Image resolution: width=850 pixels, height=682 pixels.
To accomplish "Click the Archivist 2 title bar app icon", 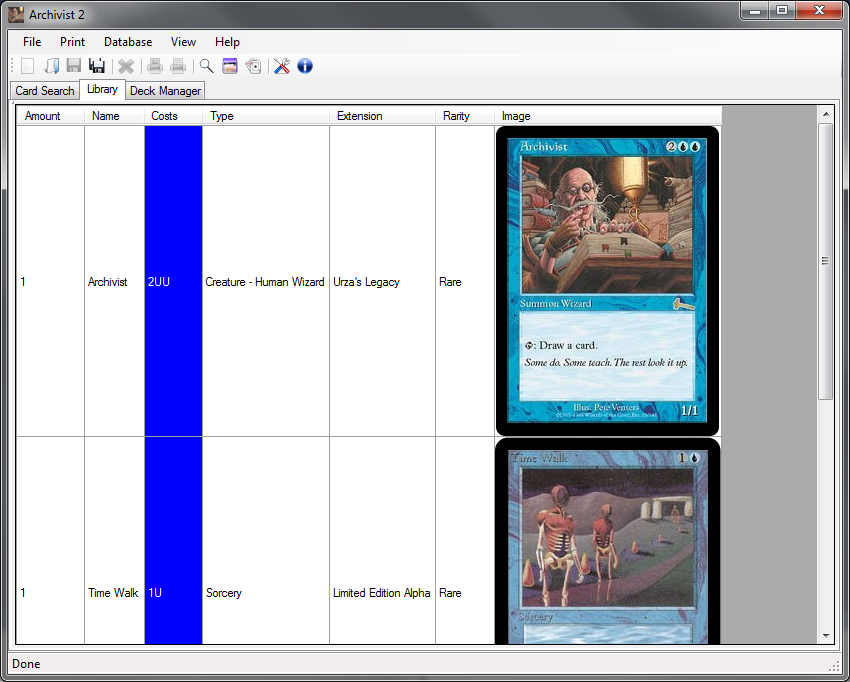I will pyautogui.click(x=16, y=15).
